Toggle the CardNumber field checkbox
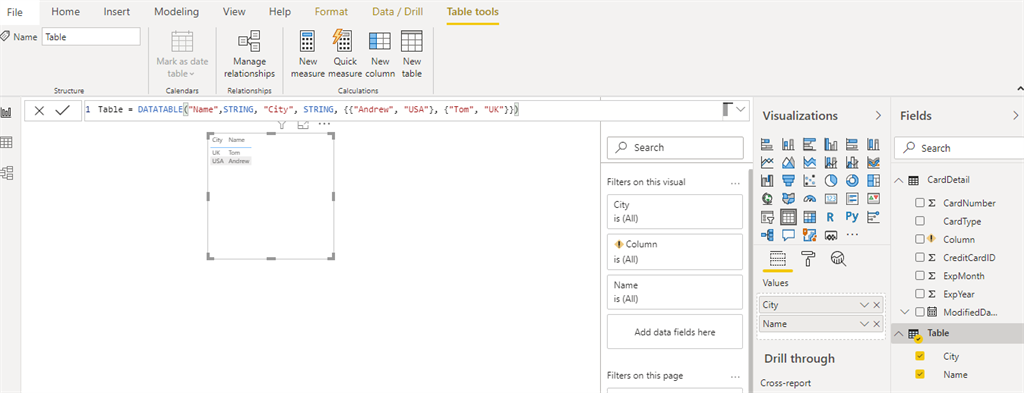This screenshot has height=393, width=1024. (920, 203)
